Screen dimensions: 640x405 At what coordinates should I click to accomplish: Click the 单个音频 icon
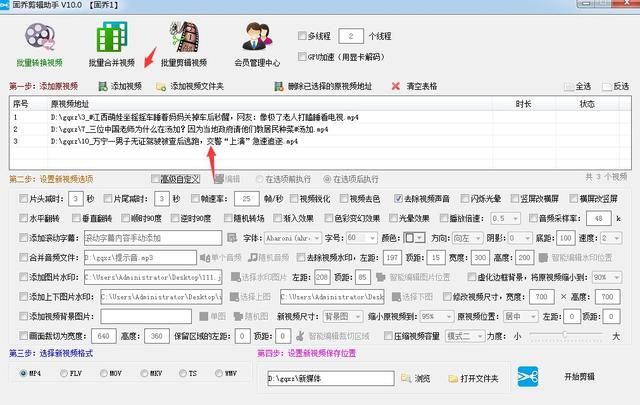click(x=205, y=257)
